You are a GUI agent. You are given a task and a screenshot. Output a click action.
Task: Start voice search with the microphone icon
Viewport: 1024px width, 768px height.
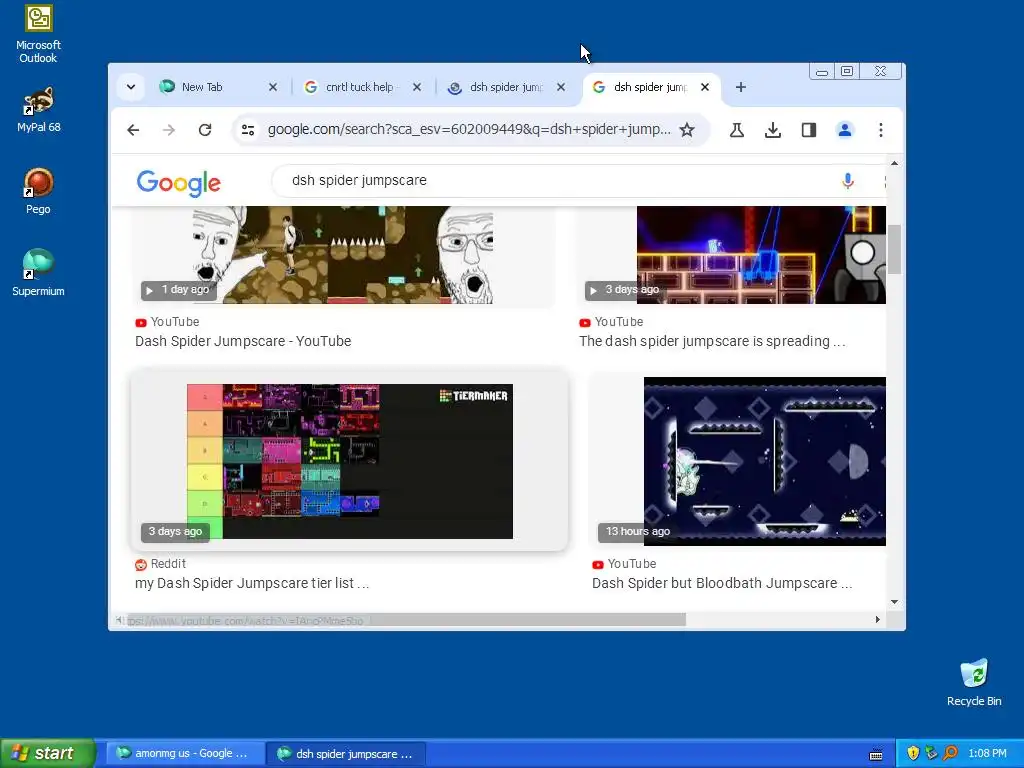click(x=848, y=181)
